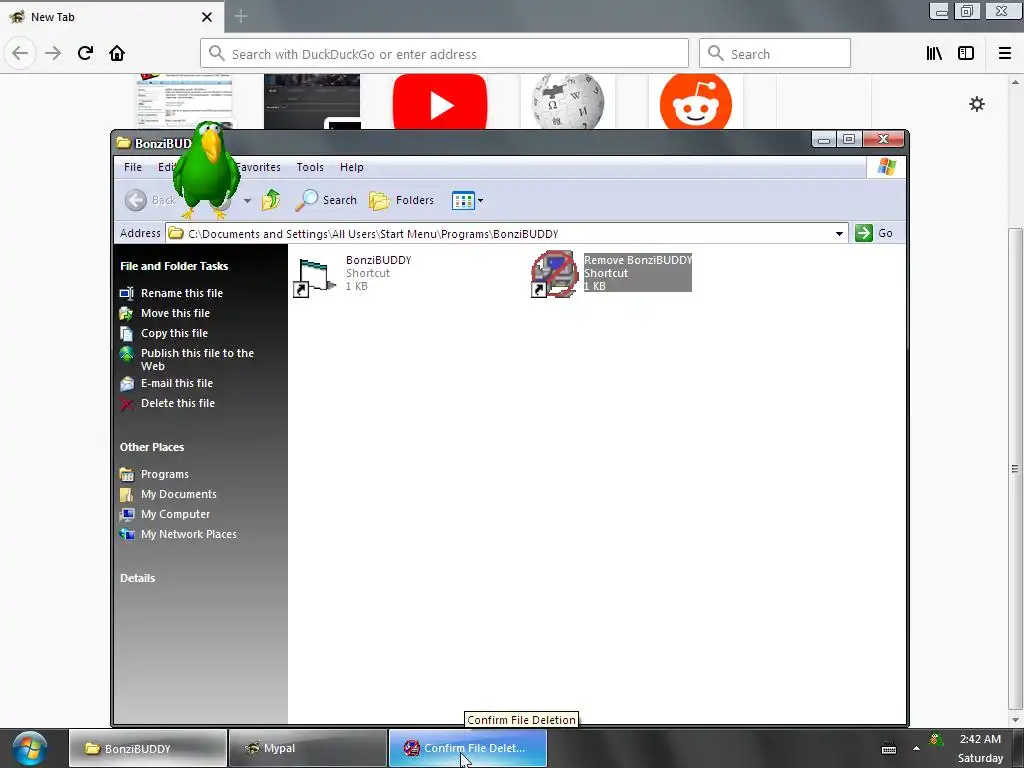Select the Remove BonziBUDDY shortcut icon

(554, 274)
